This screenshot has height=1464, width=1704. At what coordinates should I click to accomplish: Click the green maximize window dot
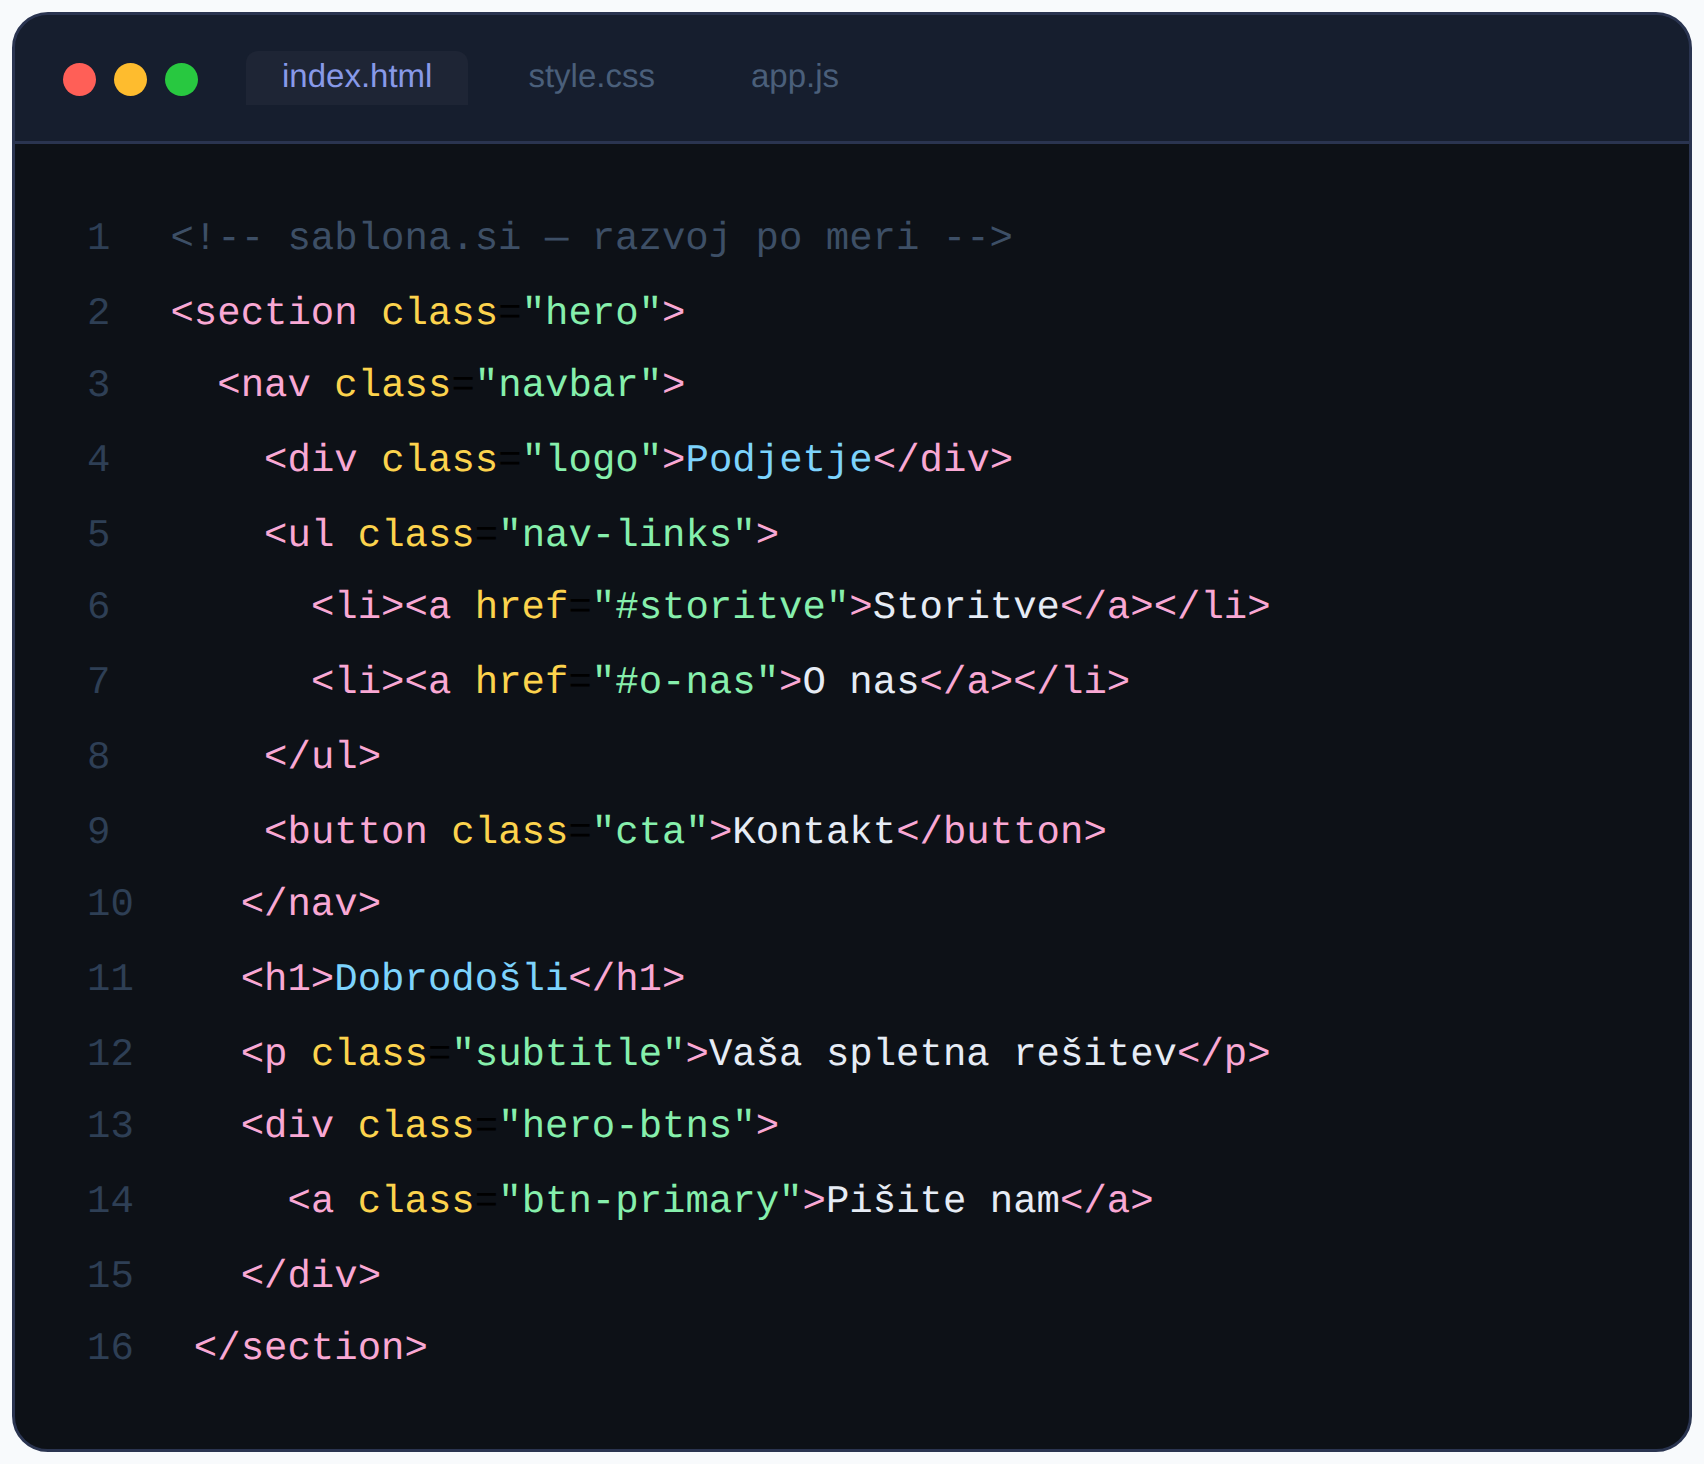click(182, 79)
